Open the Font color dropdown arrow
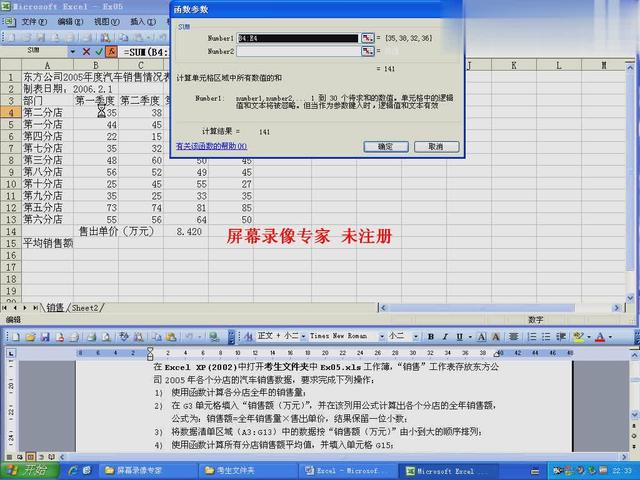This screenshot has width=640, height=480. click(x=610, y=337)
